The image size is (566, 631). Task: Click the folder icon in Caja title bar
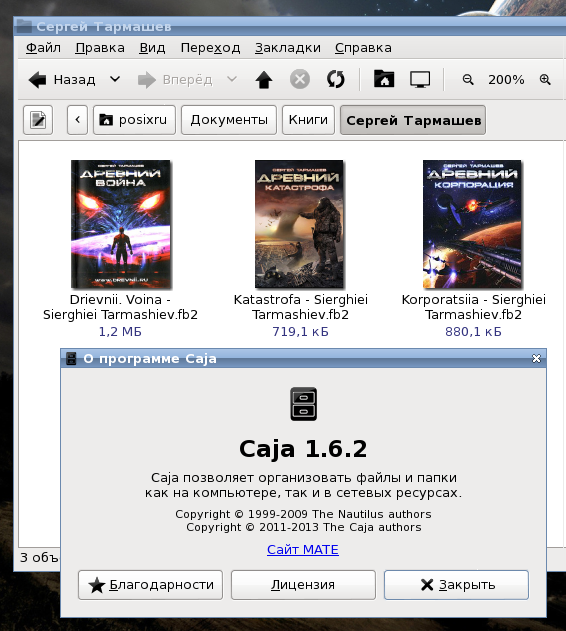(x=24, y=26)
